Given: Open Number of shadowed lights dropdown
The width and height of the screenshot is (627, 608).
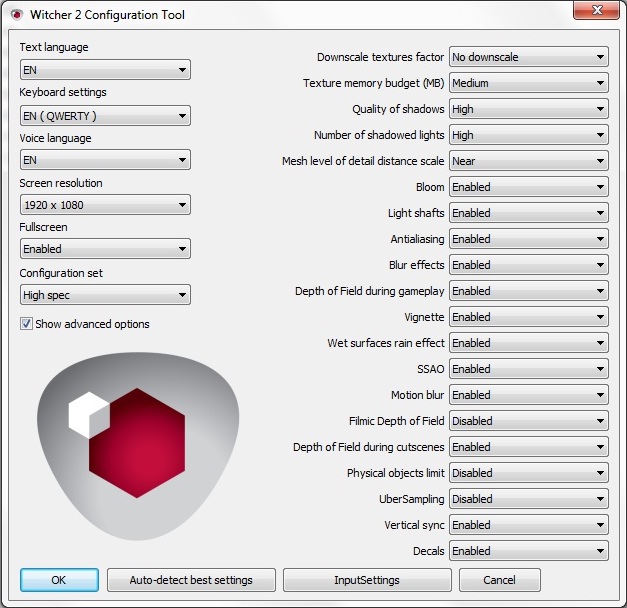Looking at the screenshot, I should click(529, 135).
